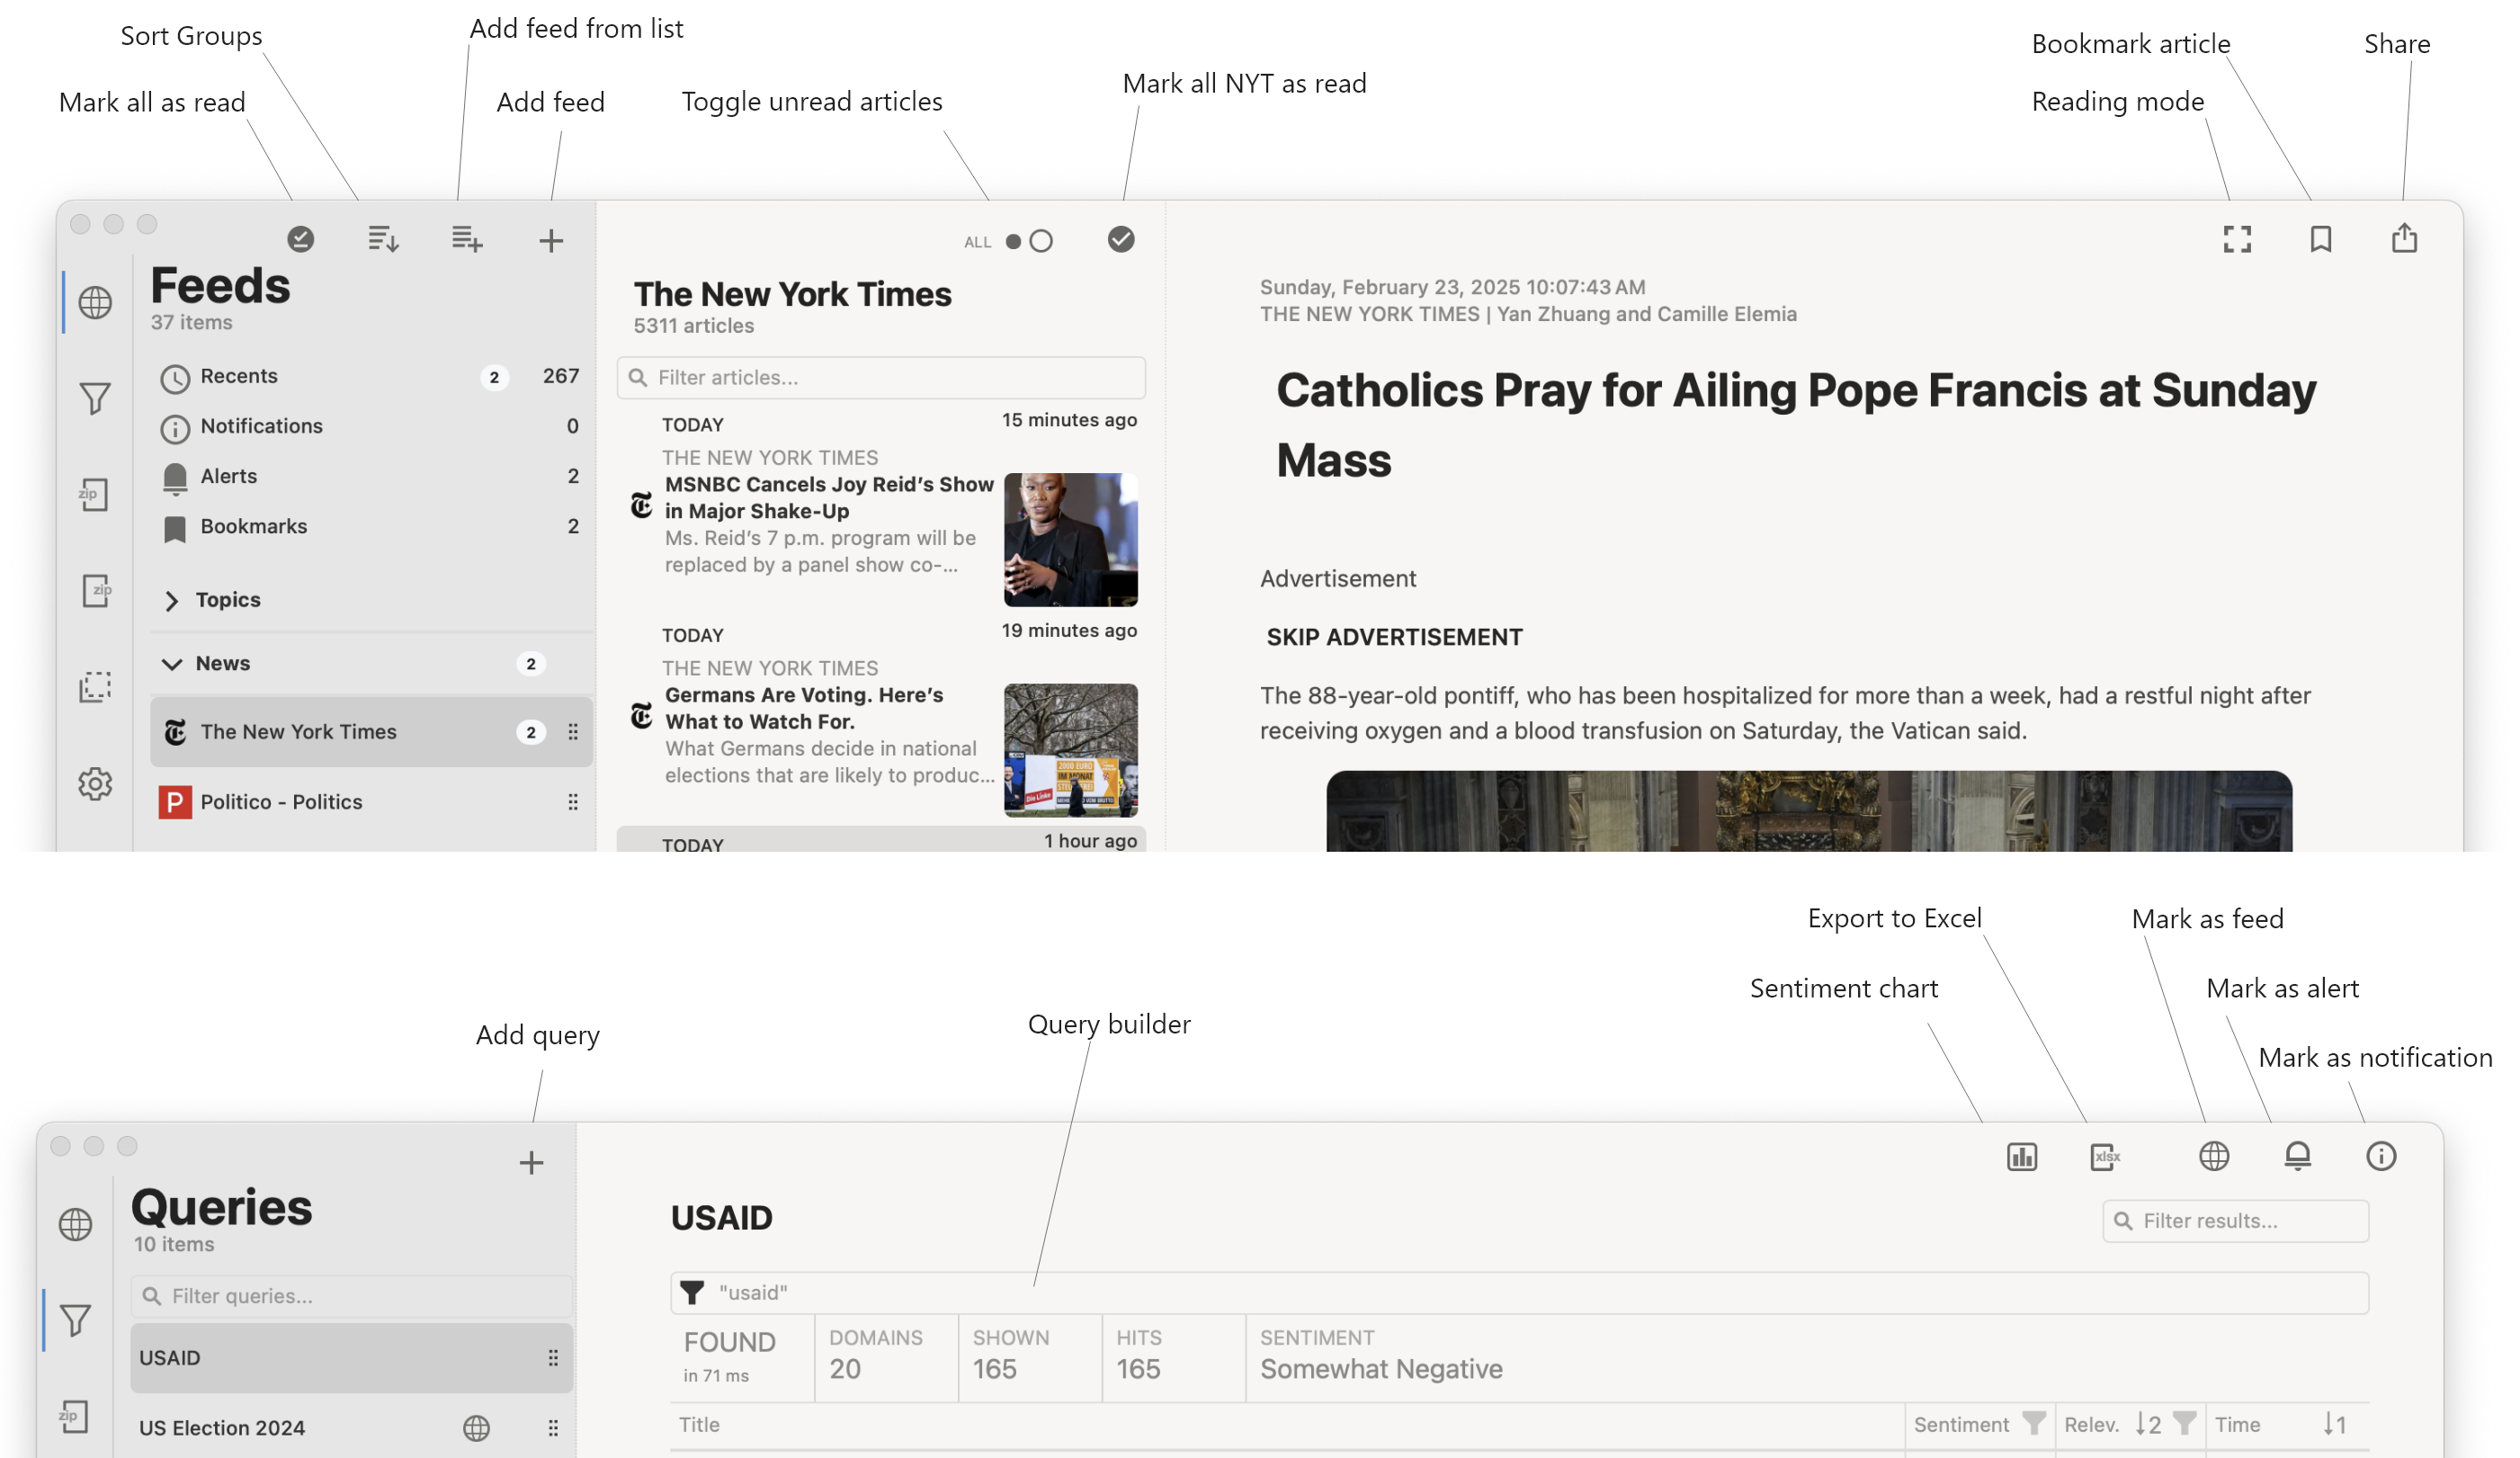The image size is (2520, 1458).
Task: Click the Joy Reid article thumbnail
Action: click(x=1071, y=540)
